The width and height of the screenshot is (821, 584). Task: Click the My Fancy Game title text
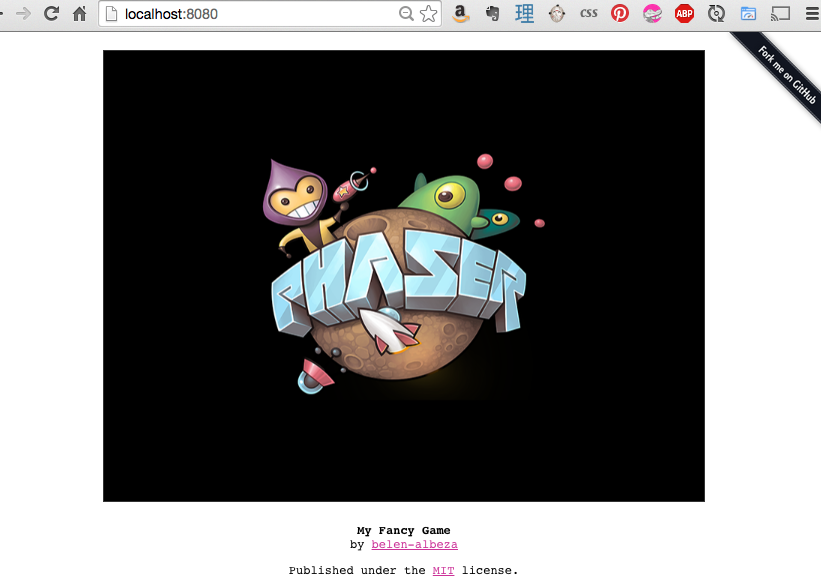tap(403, 531)
